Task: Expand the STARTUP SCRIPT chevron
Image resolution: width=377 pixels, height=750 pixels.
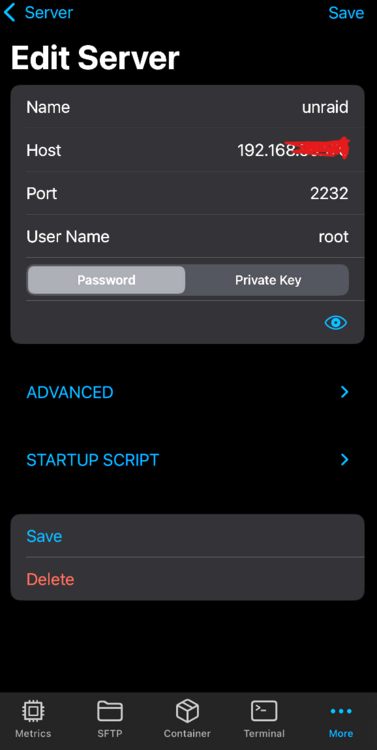Action: click(344, 460)
